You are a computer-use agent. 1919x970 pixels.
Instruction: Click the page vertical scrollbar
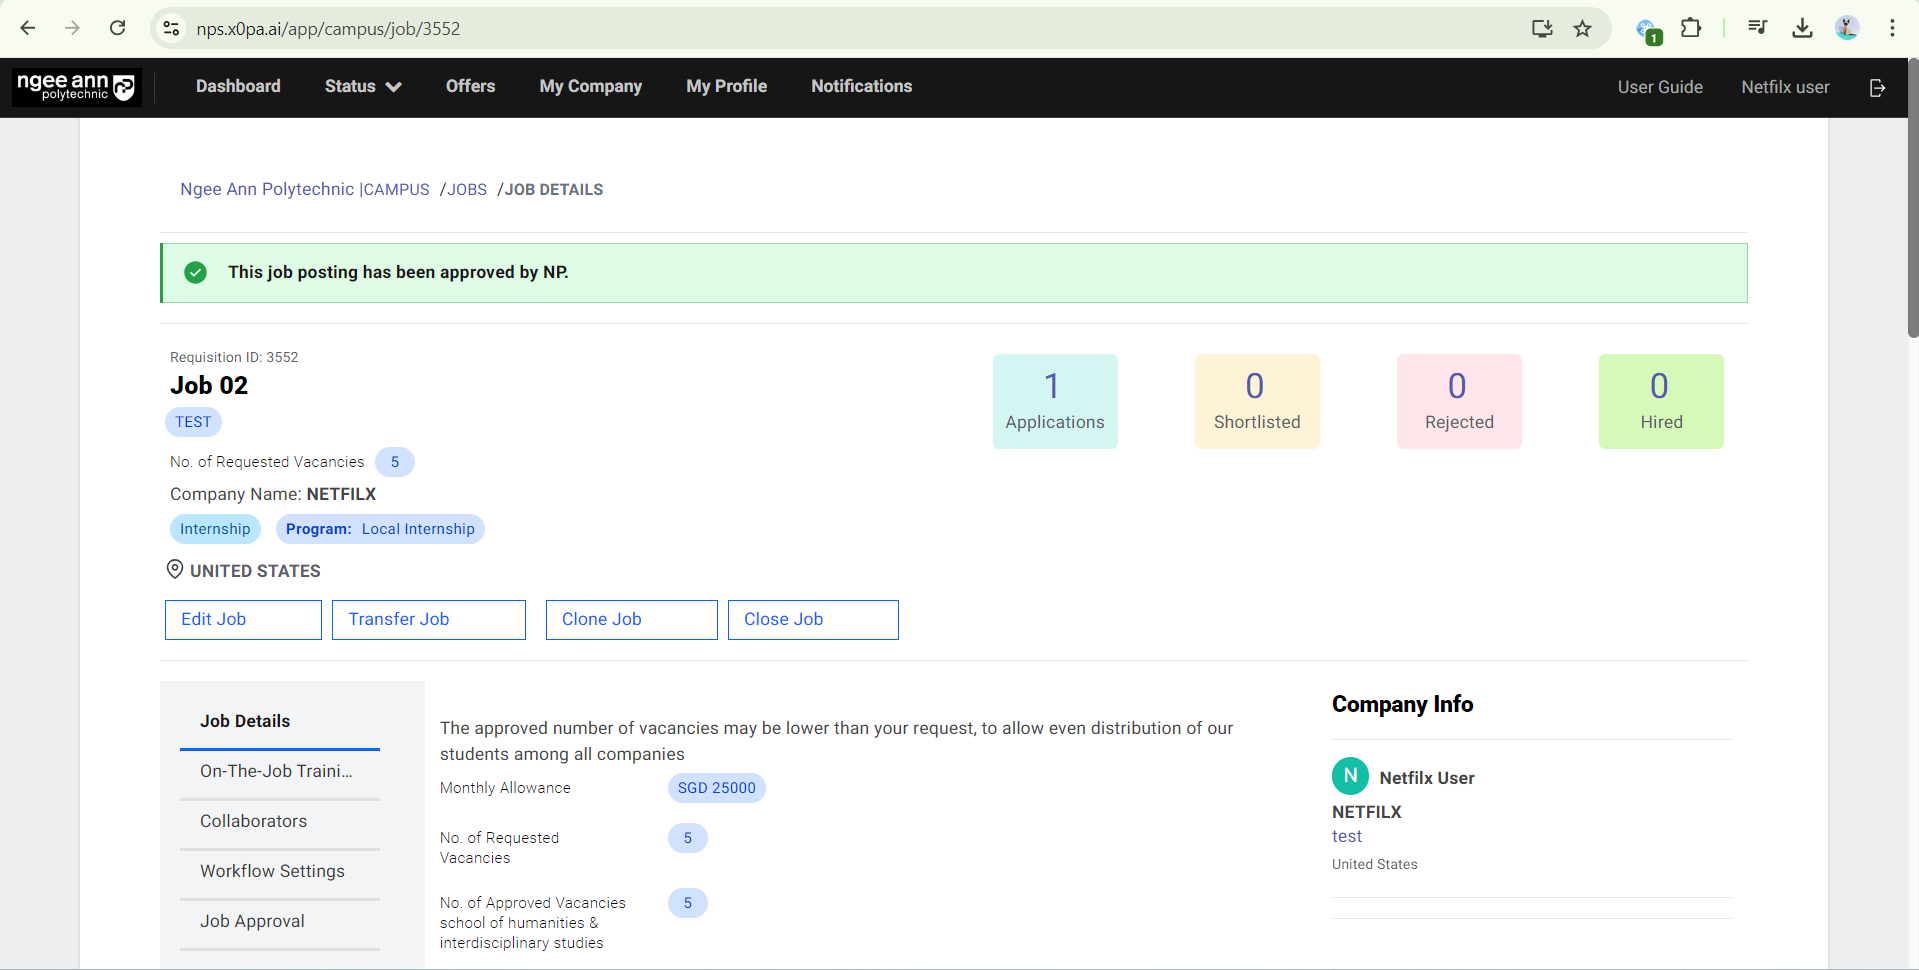pos(1912,200)
